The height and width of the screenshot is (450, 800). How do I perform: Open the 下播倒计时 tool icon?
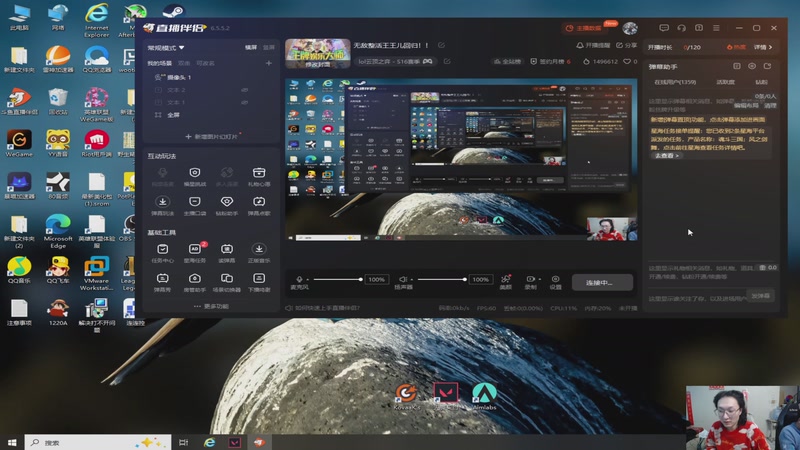(259, 282)
